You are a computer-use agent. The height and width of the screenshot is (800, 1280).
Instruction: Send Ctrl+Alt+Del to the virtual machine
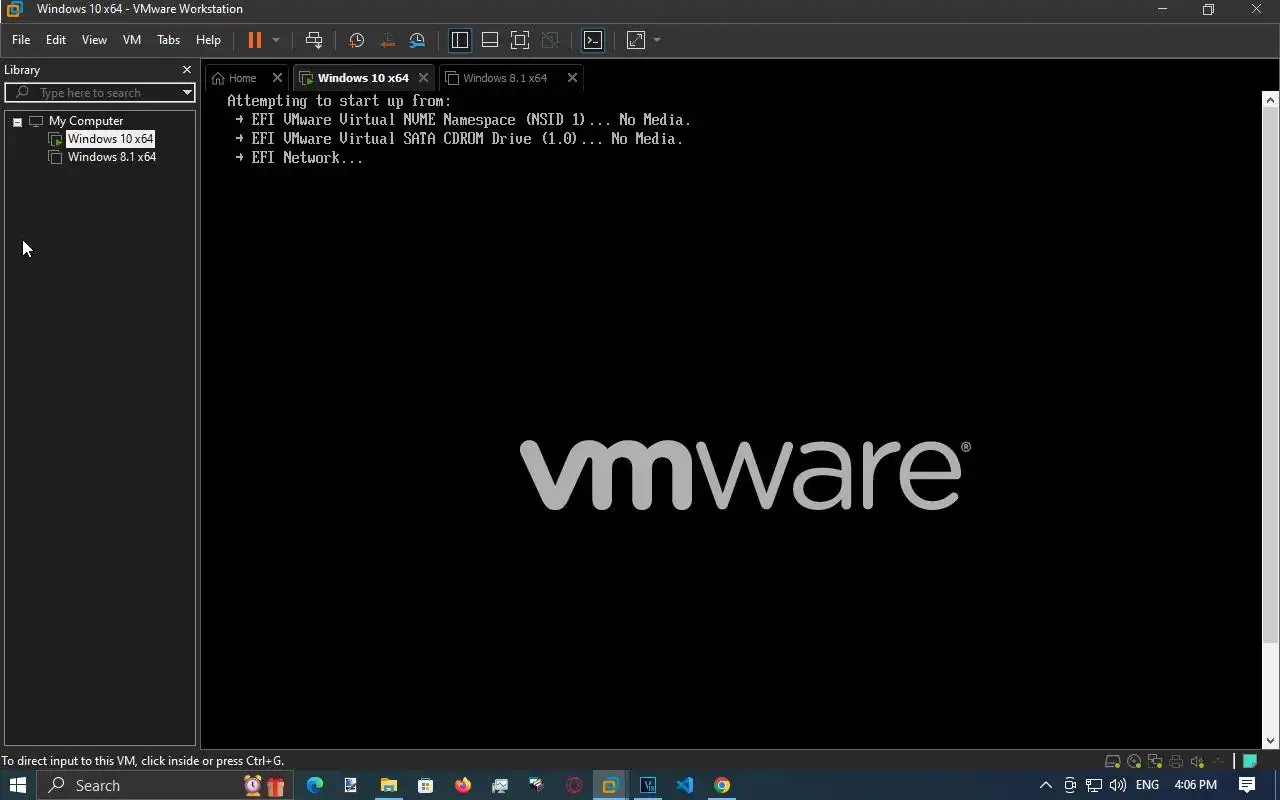pyautogui.click(x=314, y=40)
